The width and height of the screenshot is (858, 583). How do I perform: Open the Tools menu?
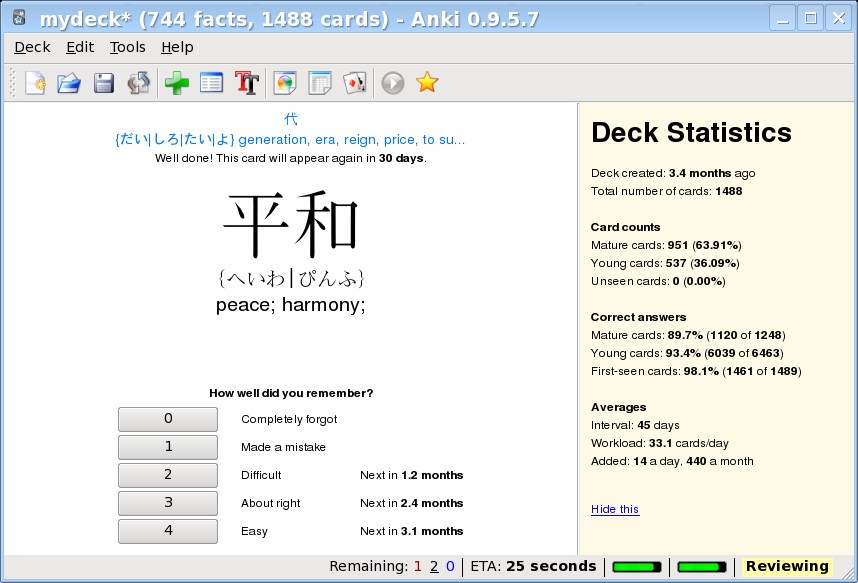[x=127, y=47]
